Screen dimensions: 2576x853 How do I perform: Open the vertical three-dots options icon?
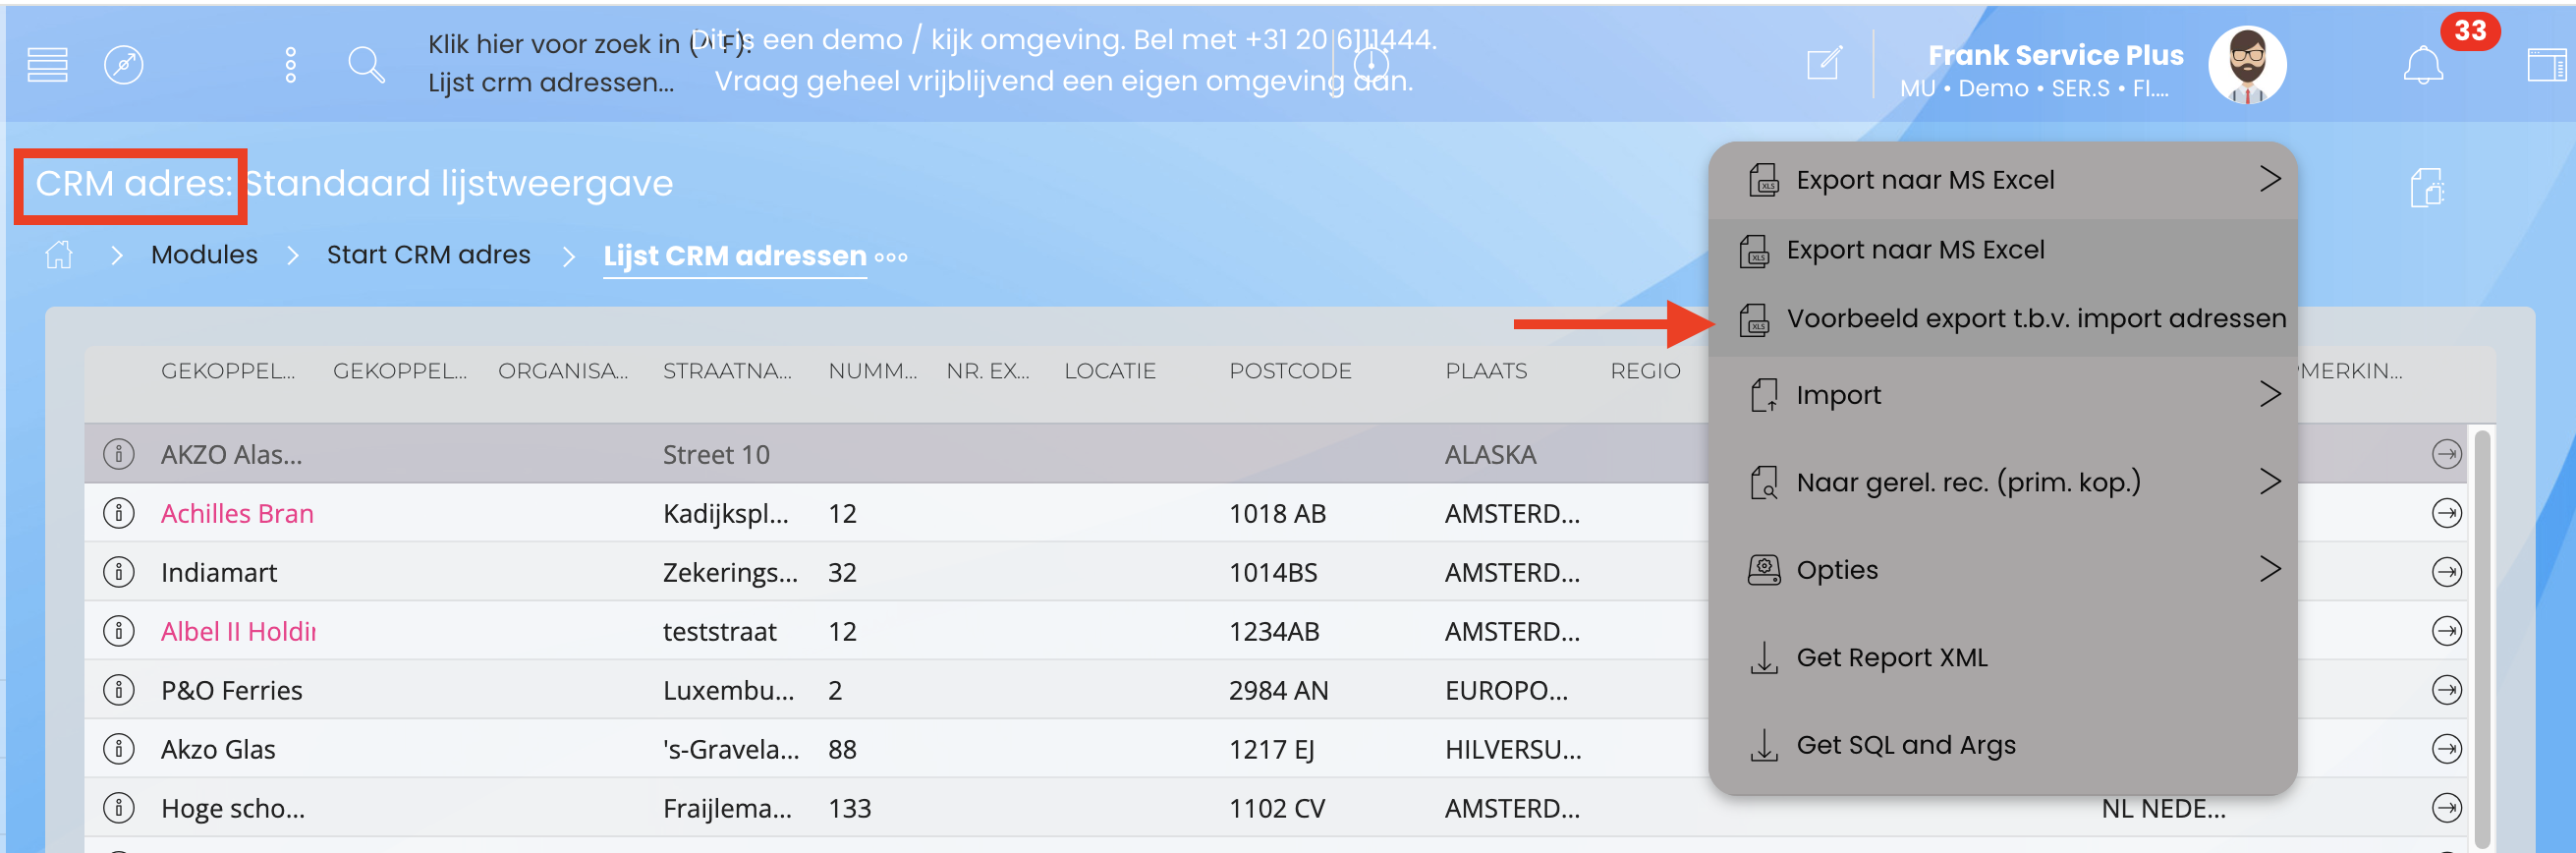click(290, 65)
